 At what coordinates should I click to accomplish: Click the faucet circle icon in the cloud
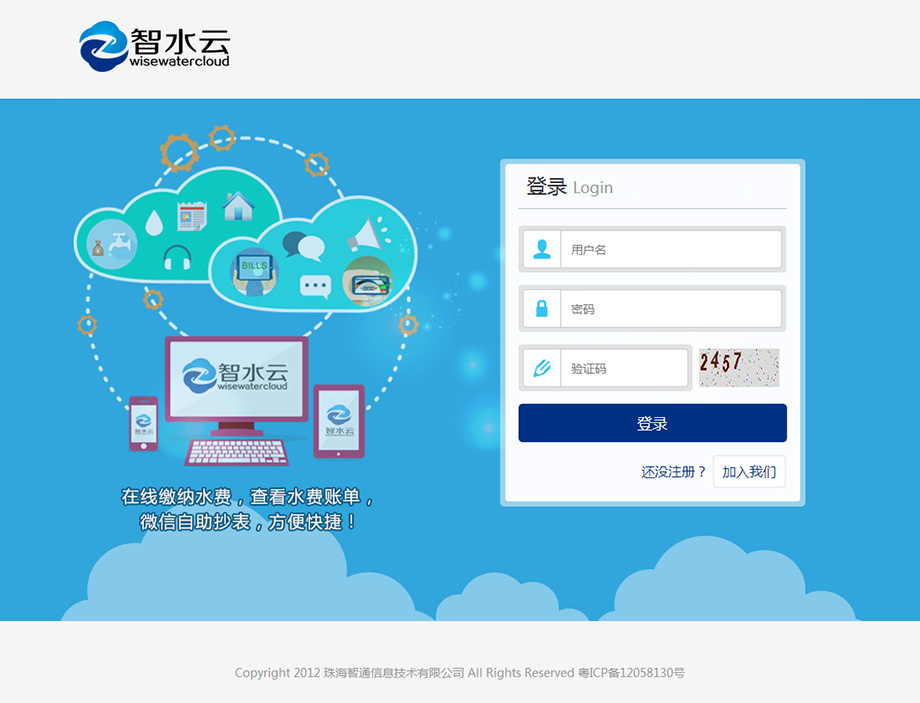click(x=111, y=244)
